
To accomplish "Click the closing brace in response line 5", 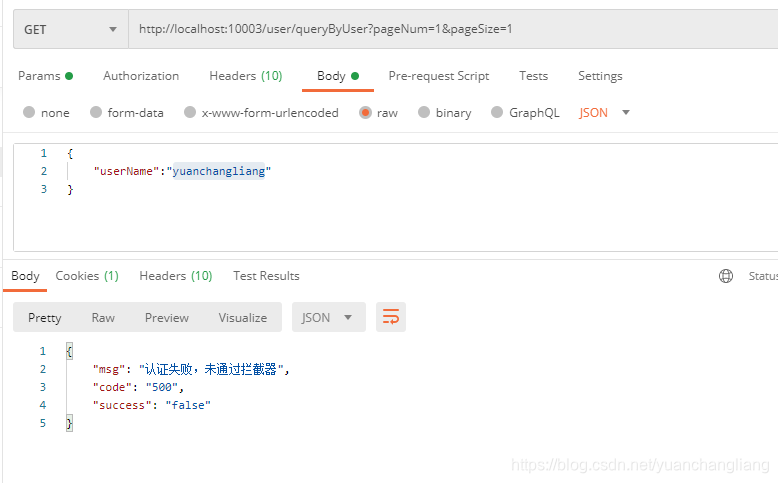I will click(x=69, y=423).
